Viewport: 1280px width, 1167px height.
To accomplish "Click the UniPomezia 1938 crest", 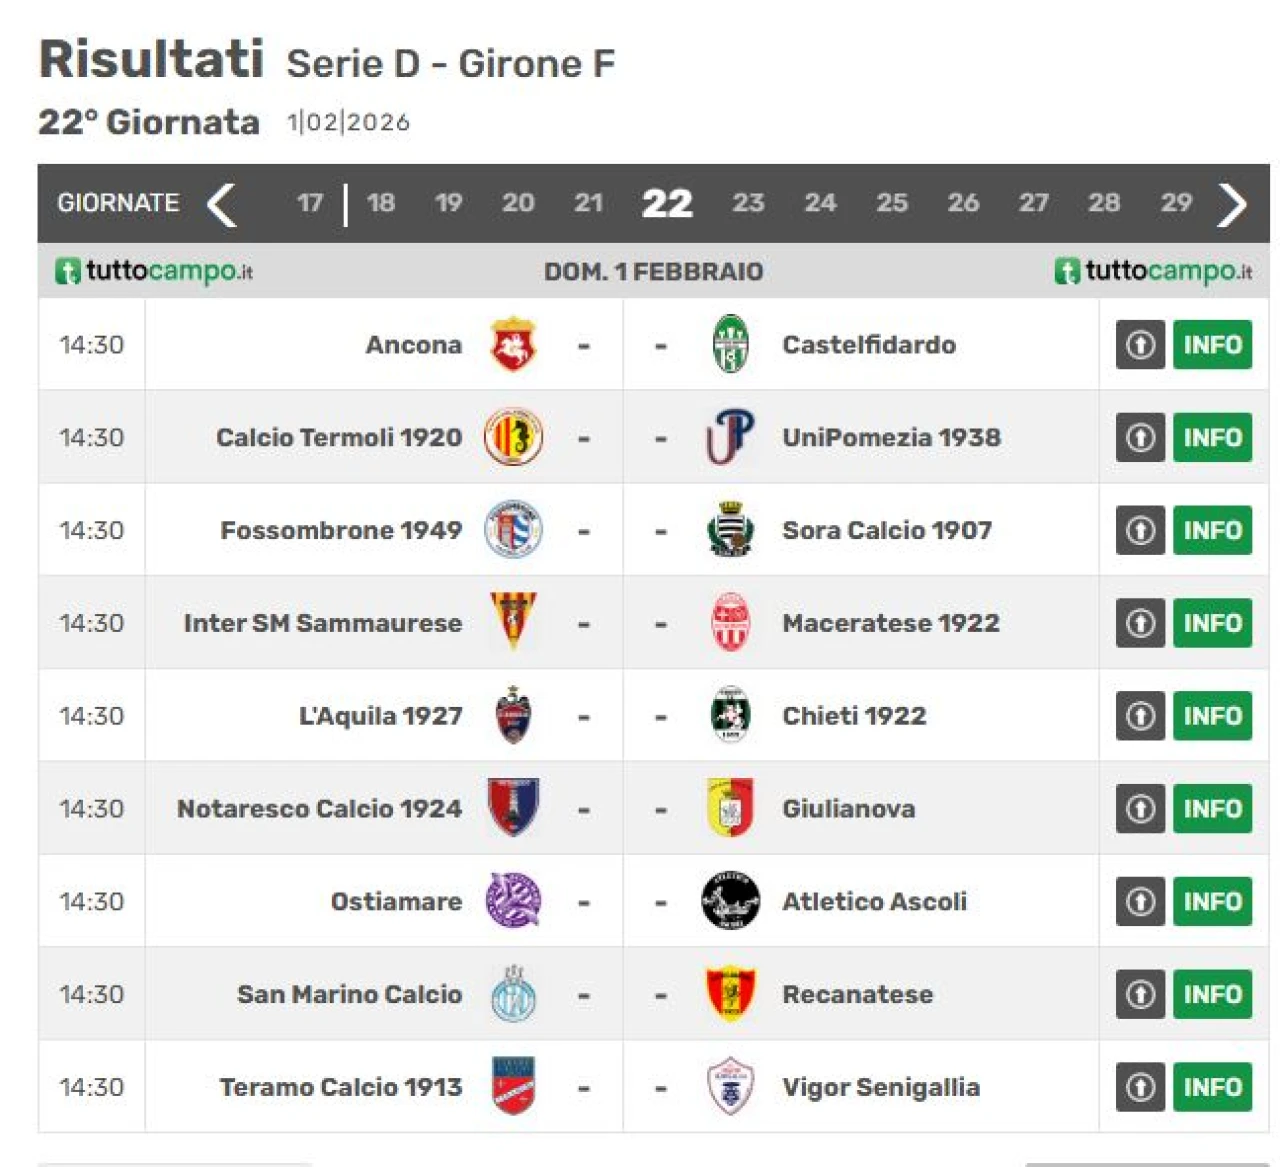I will pos(730,438).
